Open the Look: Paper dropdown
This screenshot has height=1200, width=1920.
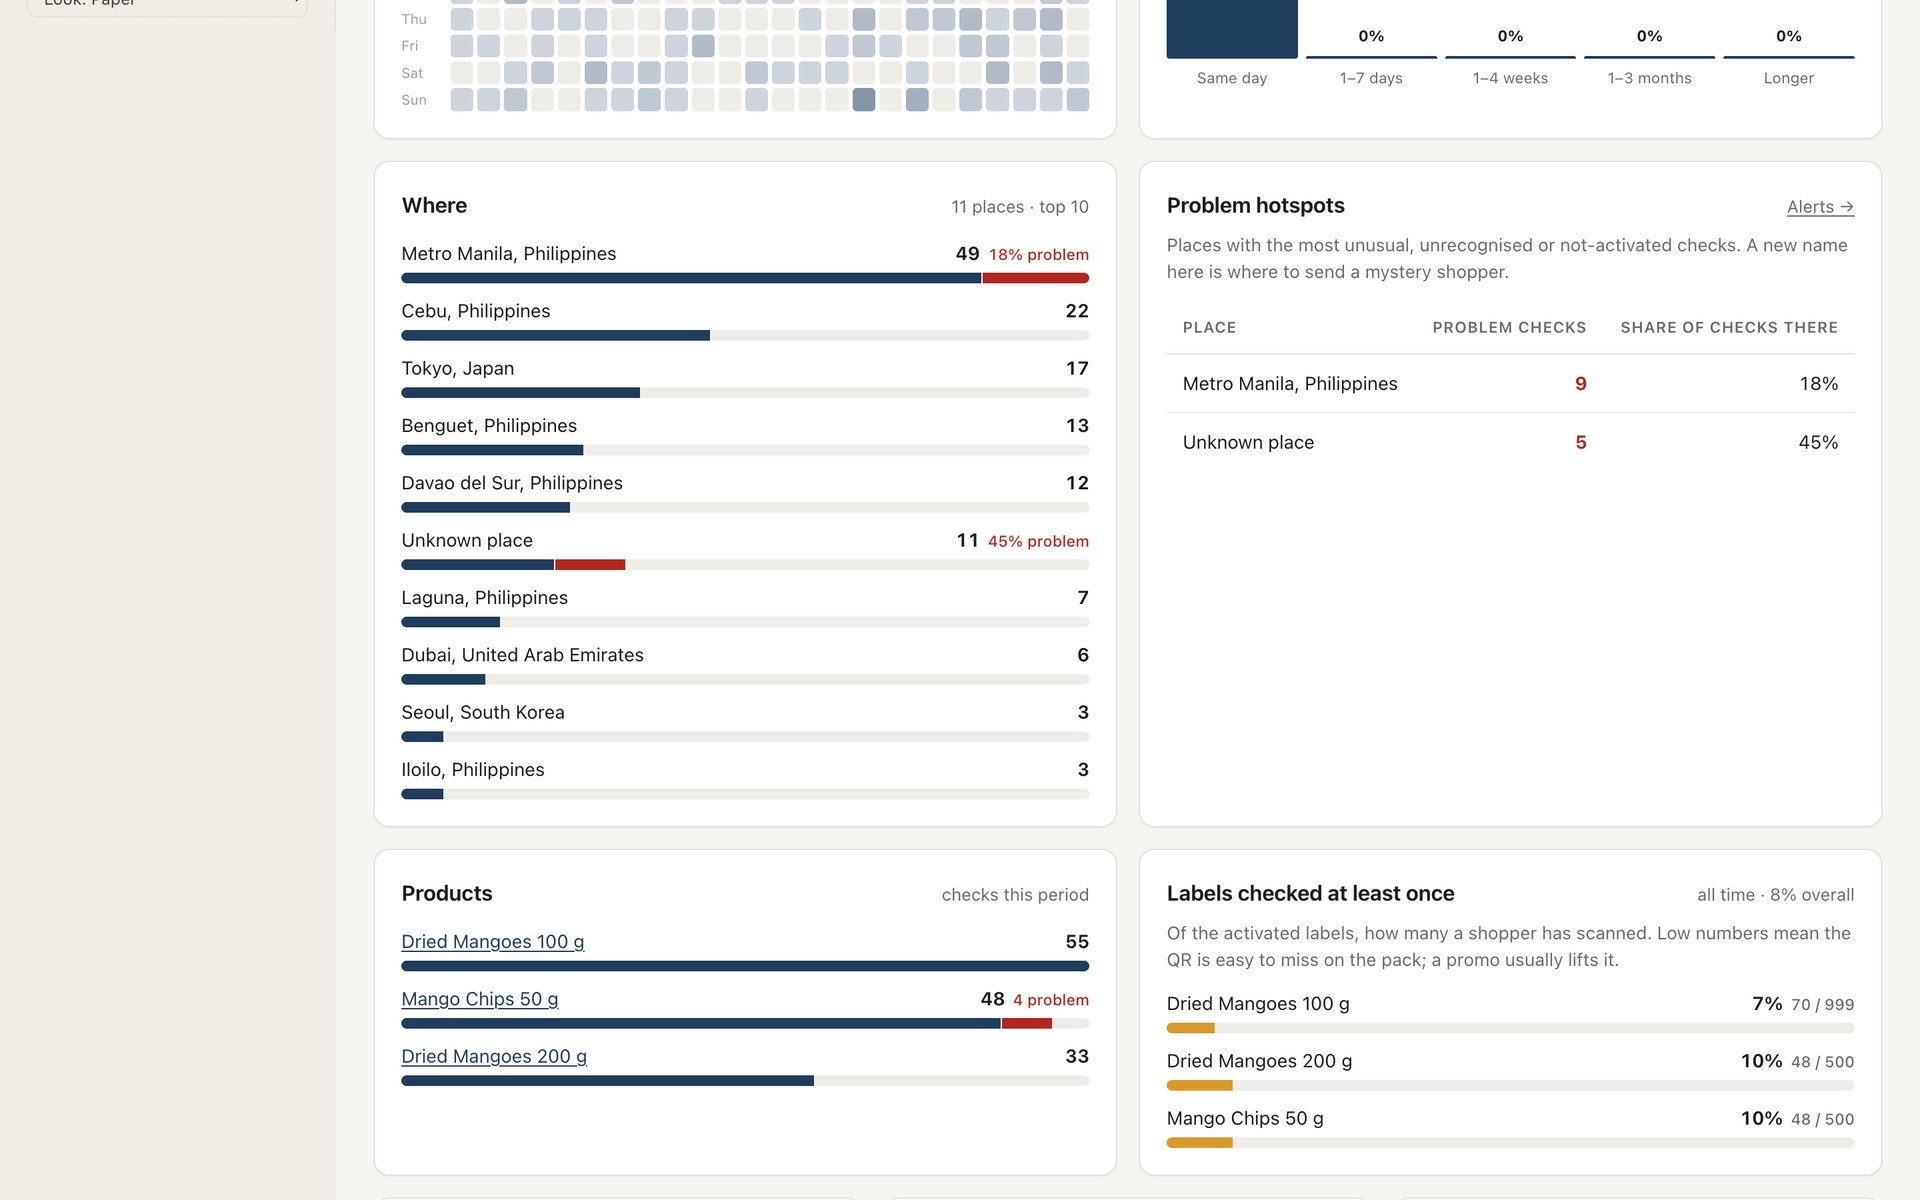(x=167, y=4)
